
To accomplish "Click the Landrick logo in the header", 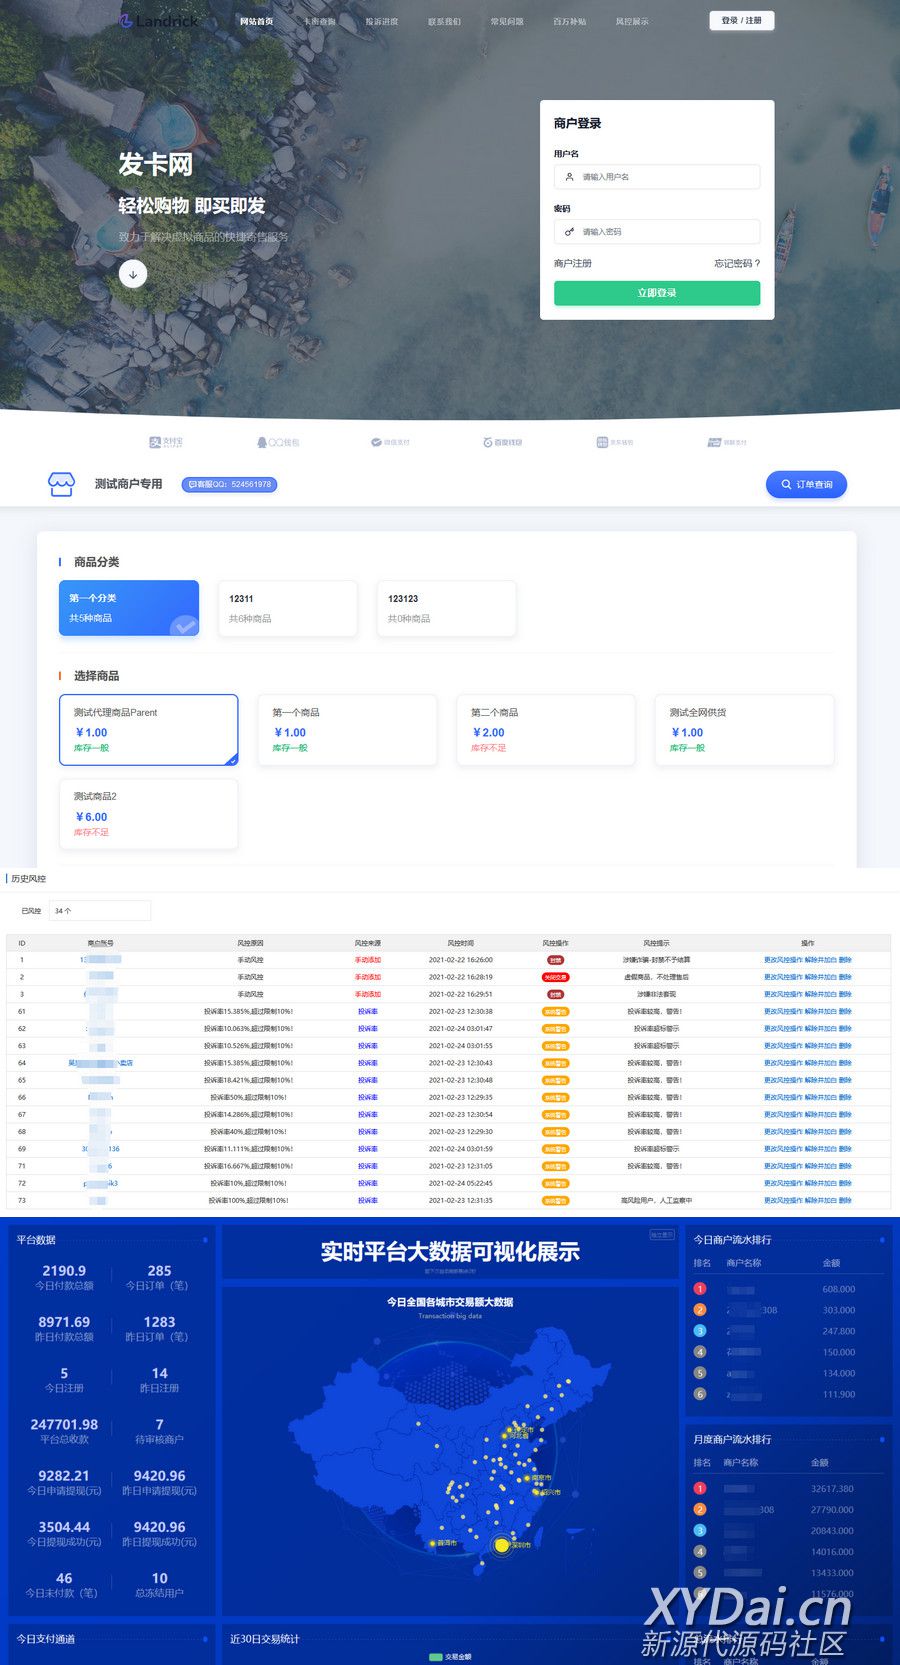I will [158, 21].
